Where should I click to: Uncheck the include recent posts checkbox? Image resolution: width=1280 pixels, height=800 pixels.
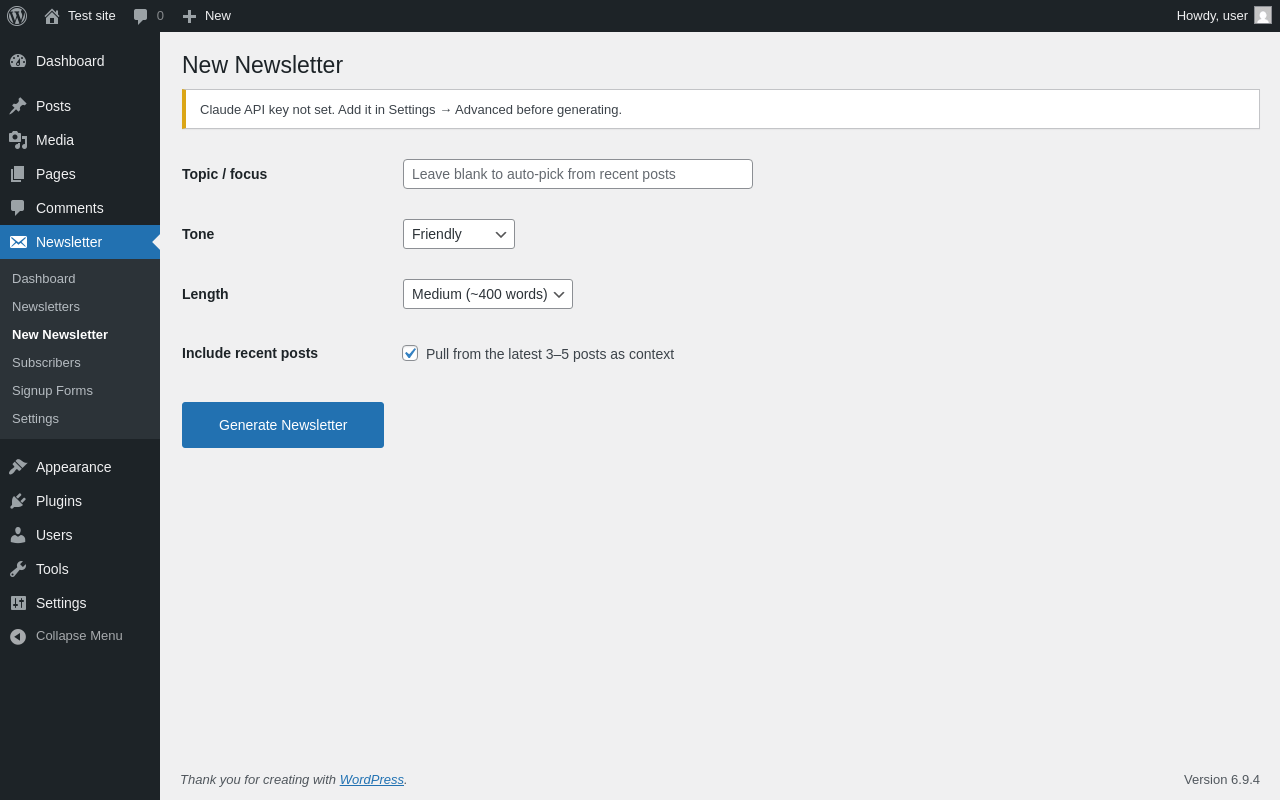click(x=410, y=353)
